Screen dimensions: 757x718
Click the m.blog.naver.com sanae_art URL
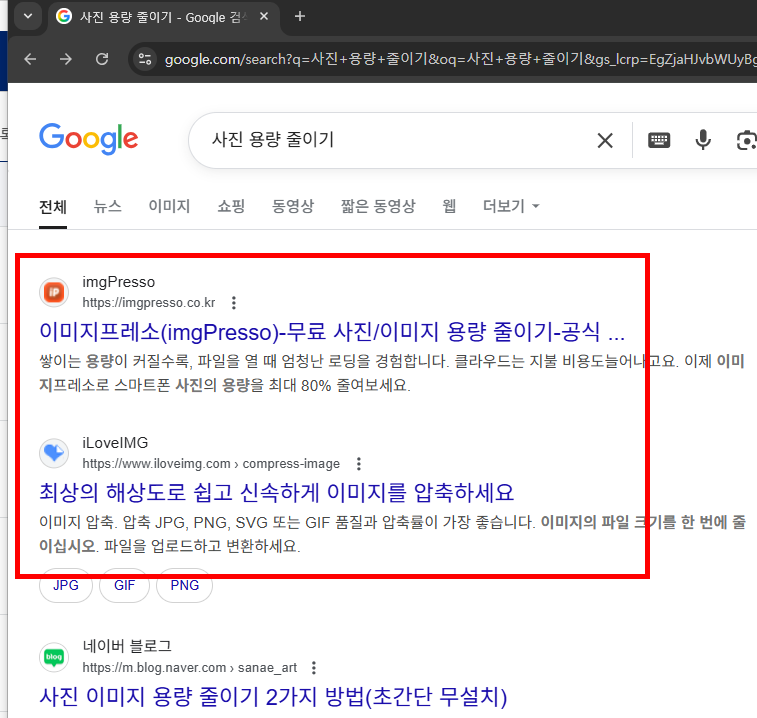click(190, 668)
